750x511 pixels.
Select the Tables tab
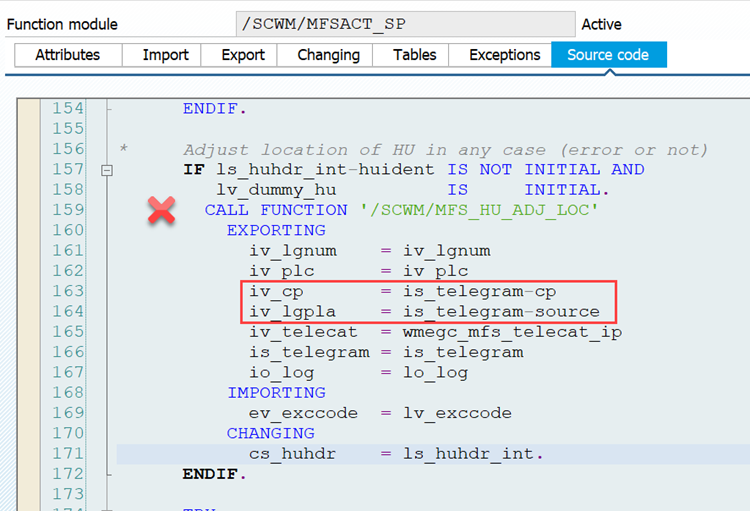pos(415,55)
